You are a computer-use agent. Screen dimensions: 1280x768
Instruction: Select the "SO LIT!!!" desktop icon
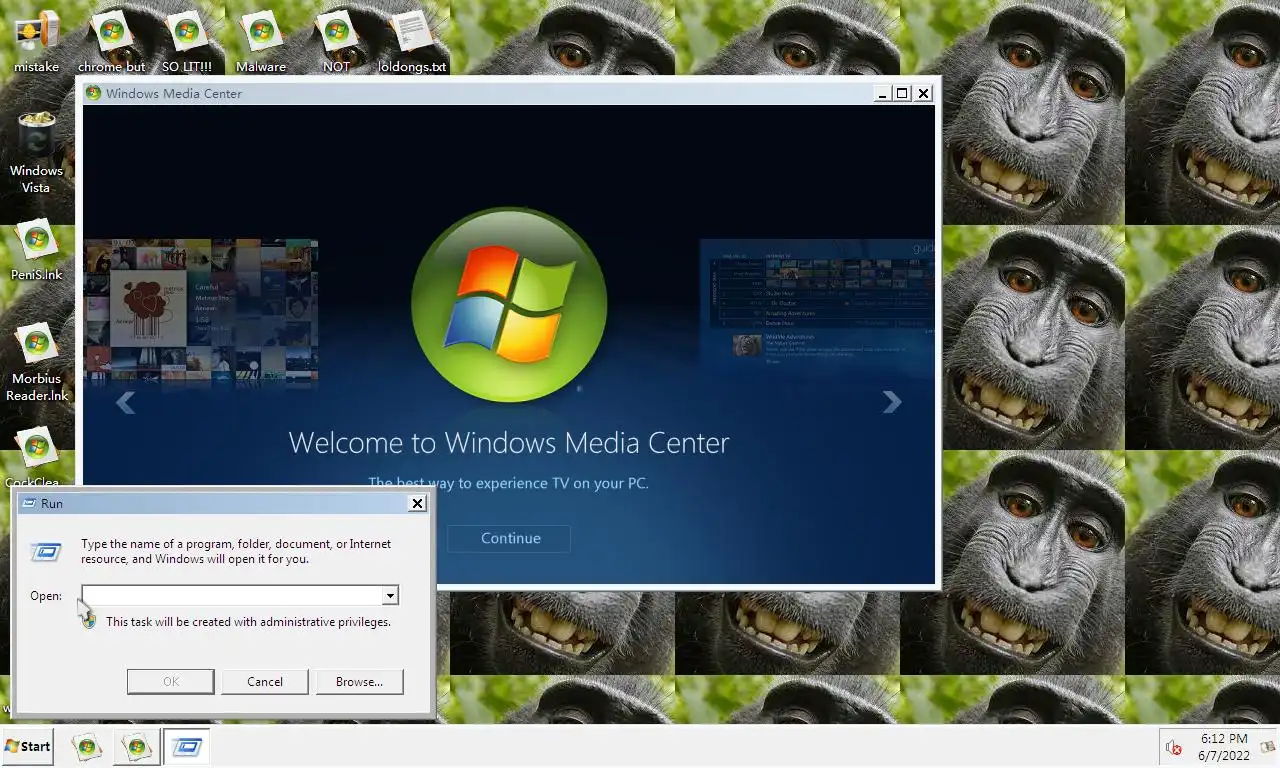[186, 40]
